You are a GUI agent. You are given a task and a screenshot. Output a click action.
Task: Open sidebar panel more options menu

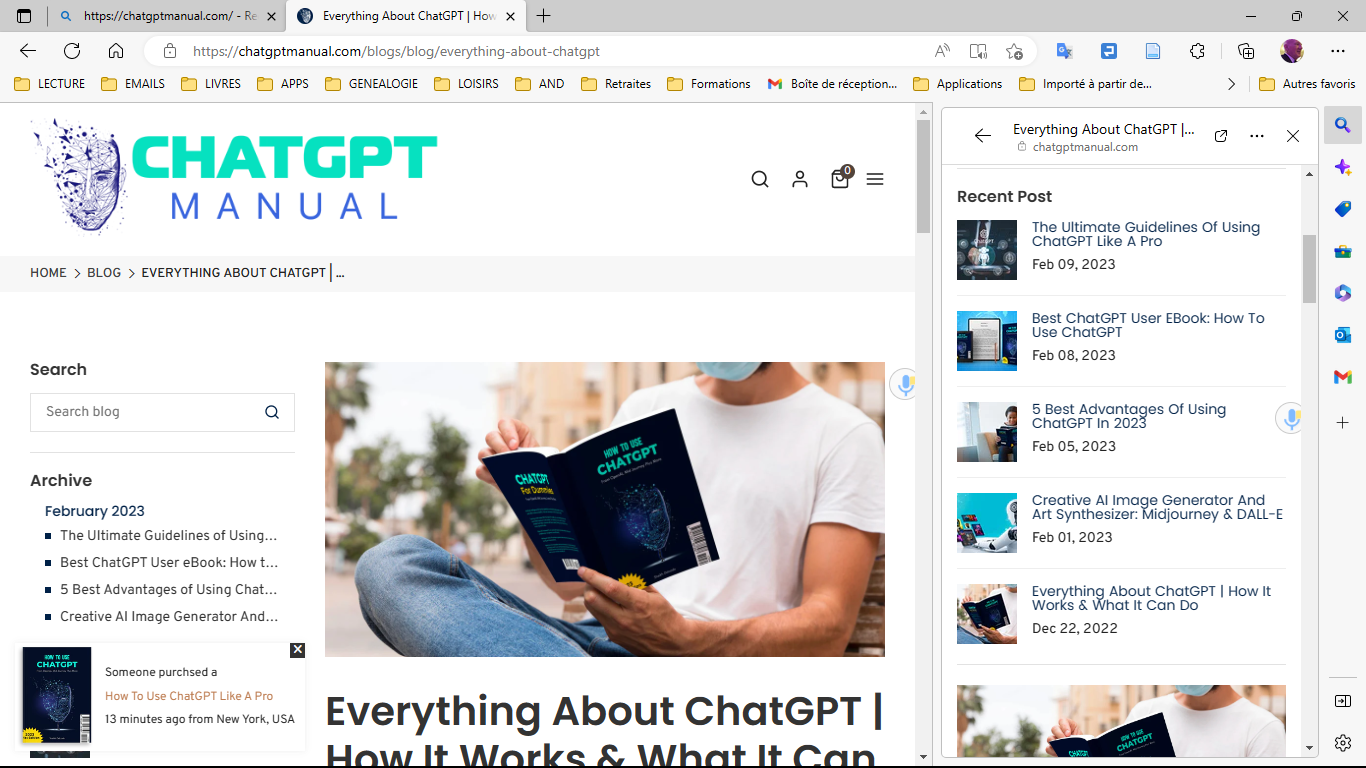[x=1257, y=136]
